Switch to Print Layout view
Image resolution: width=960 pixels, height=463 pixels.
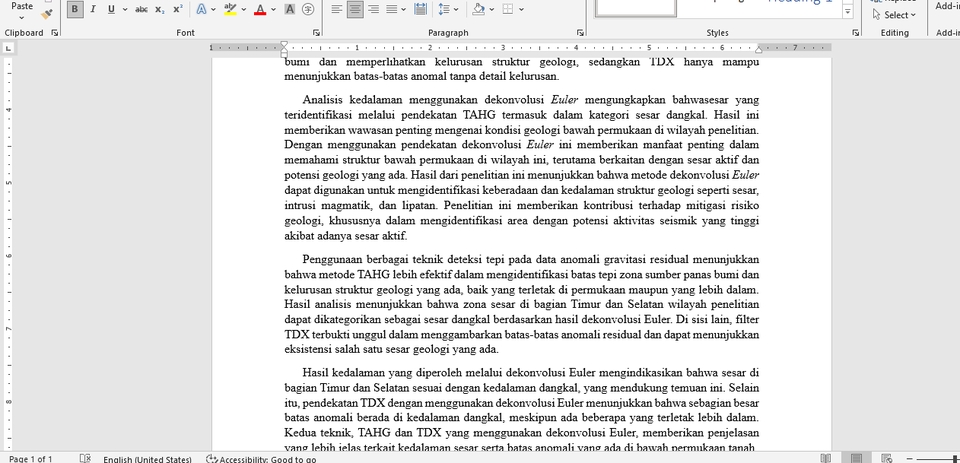pyautogui.click(x=856, y=459)
